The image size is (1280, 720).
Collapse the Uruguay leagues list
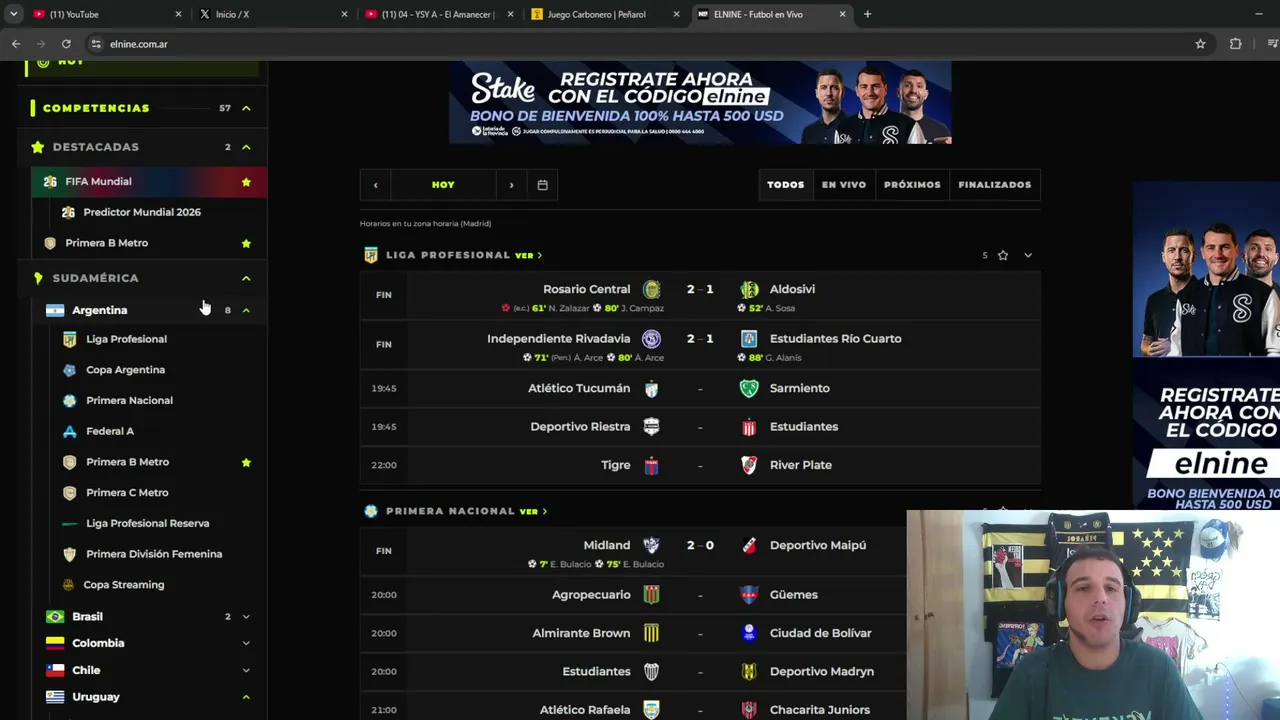(x=246, y=697)
